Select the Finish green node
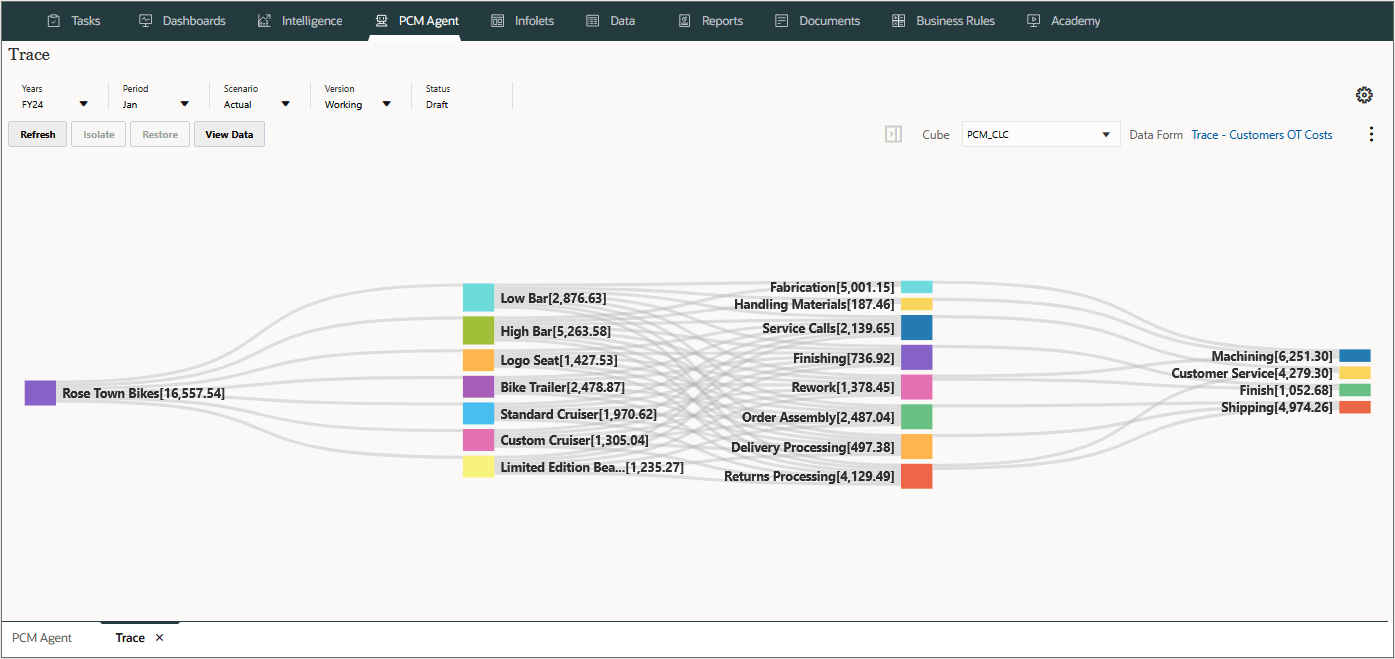 click(x=1355, y=390)
